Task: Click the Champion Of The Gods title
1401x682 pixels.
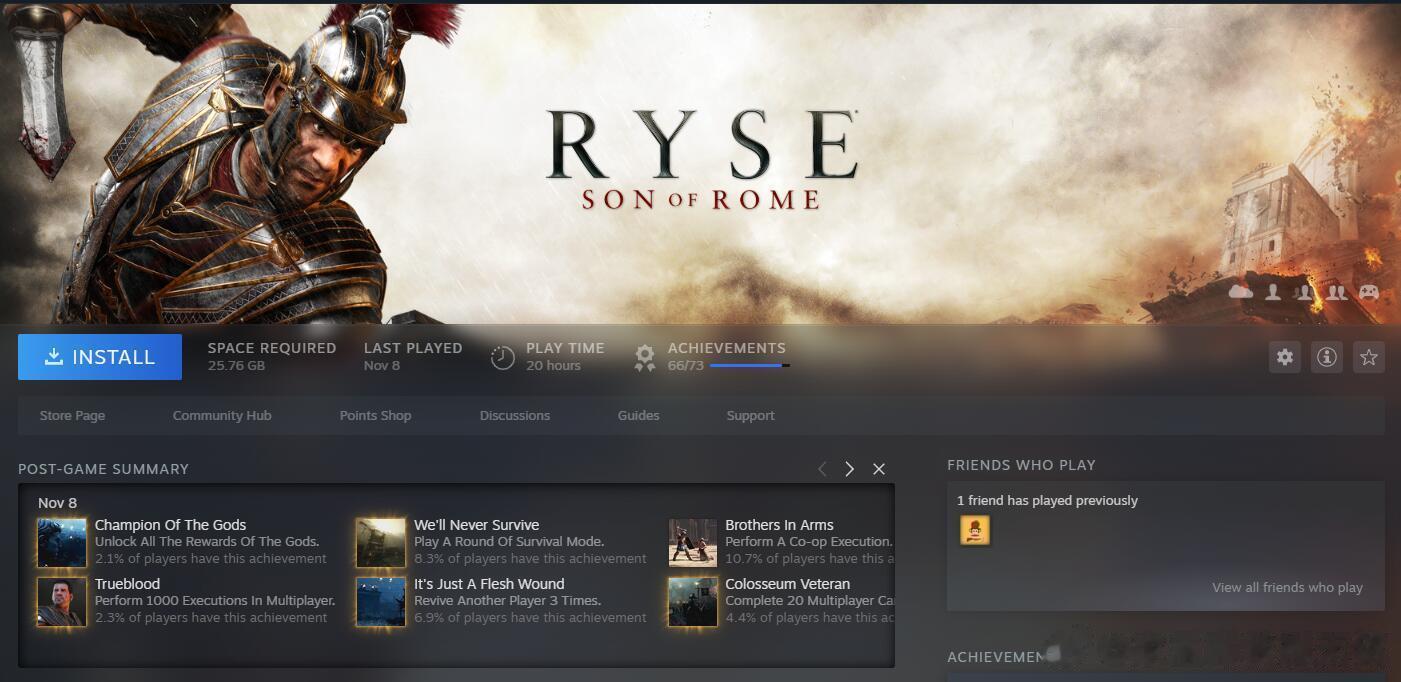Action: click(x=170, y=525)
